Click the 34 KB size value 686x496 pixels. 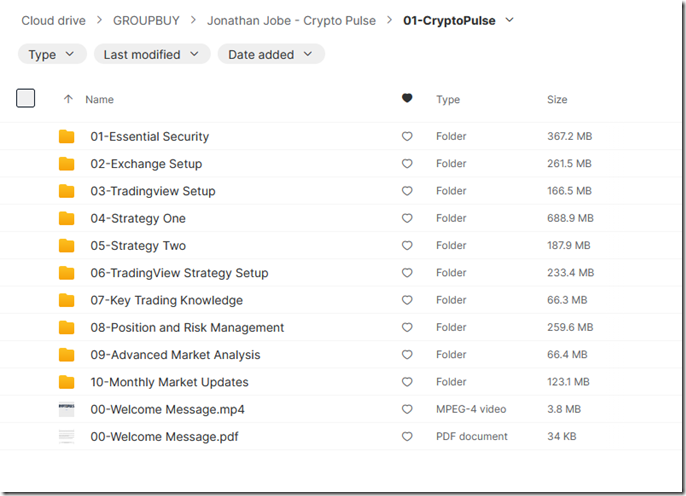pyautogui.click(x=561, y=437)
